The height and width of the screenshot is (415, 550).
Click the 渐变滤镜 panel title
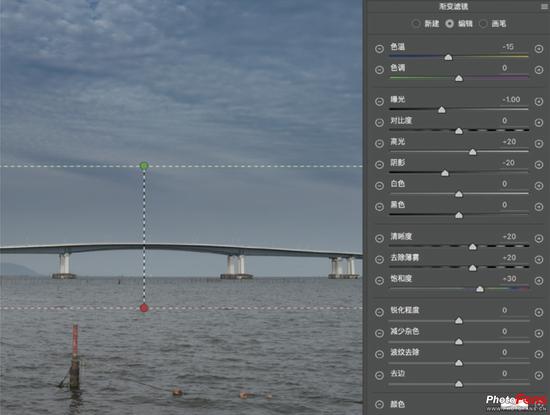(453, 6)
